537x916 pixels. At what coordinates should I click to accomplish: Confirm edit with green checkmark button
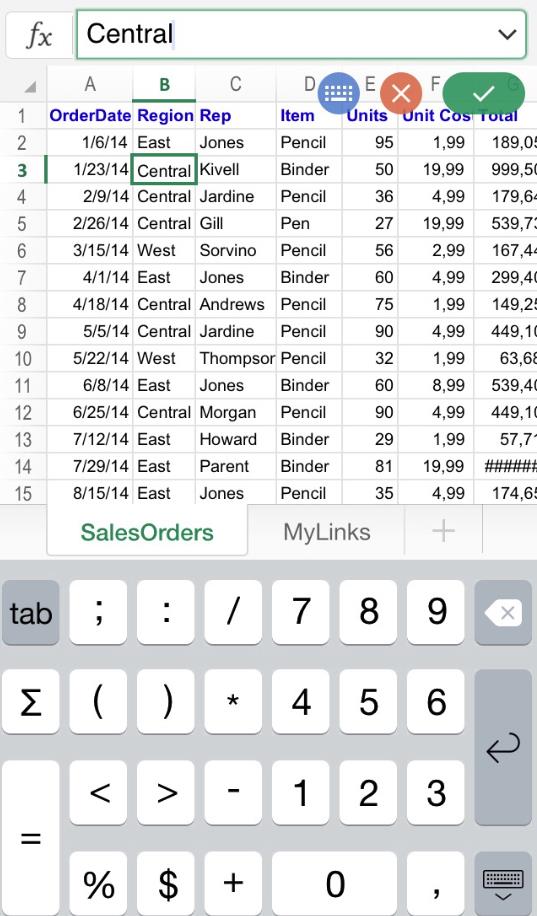point(483,93)
